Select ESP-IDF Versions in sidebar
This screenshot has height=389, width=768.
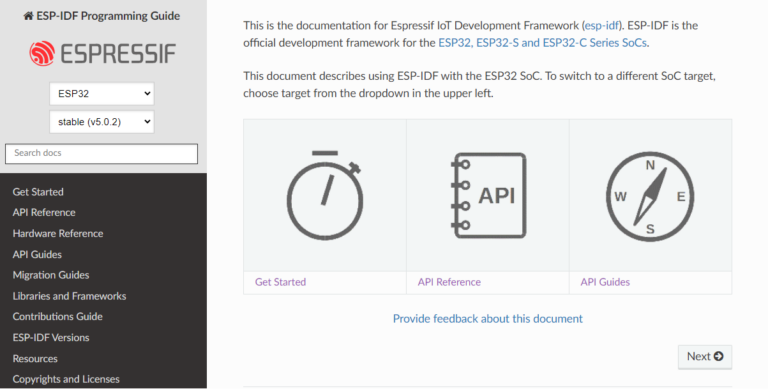tap(51, 338)
